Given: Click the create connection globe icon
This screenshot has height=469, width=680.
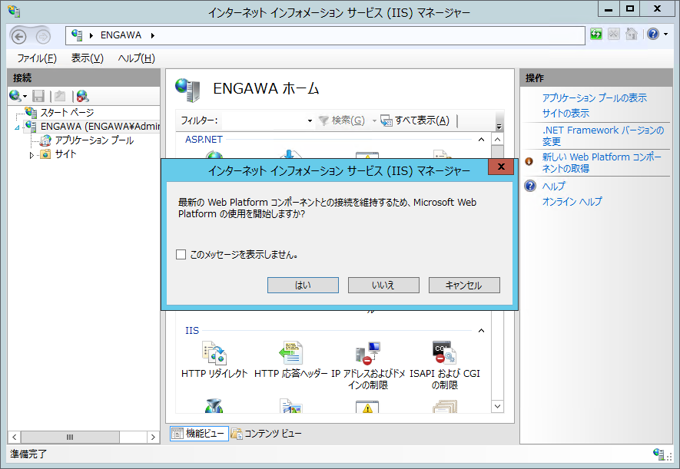Looking at the screenshot, I should [15, 96].
